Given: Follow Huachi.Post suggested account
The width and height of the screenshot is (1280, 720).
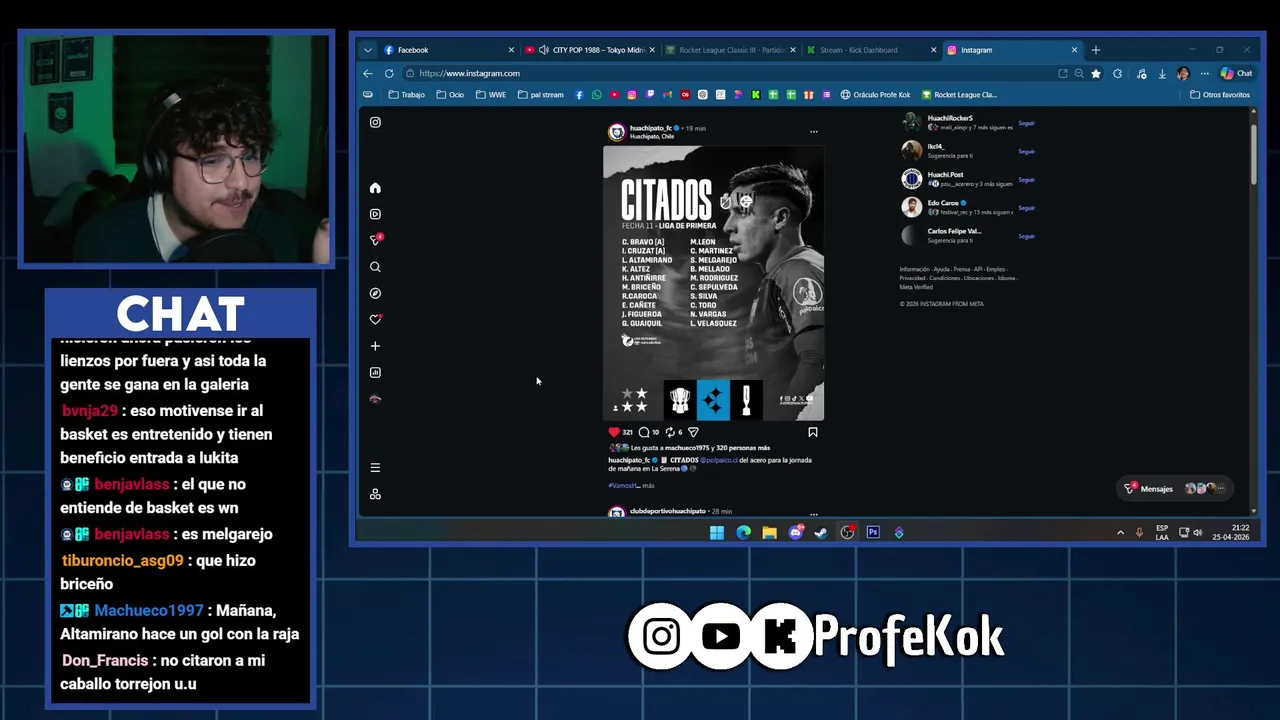Looking at the screenshot, I should point(1026,179).
